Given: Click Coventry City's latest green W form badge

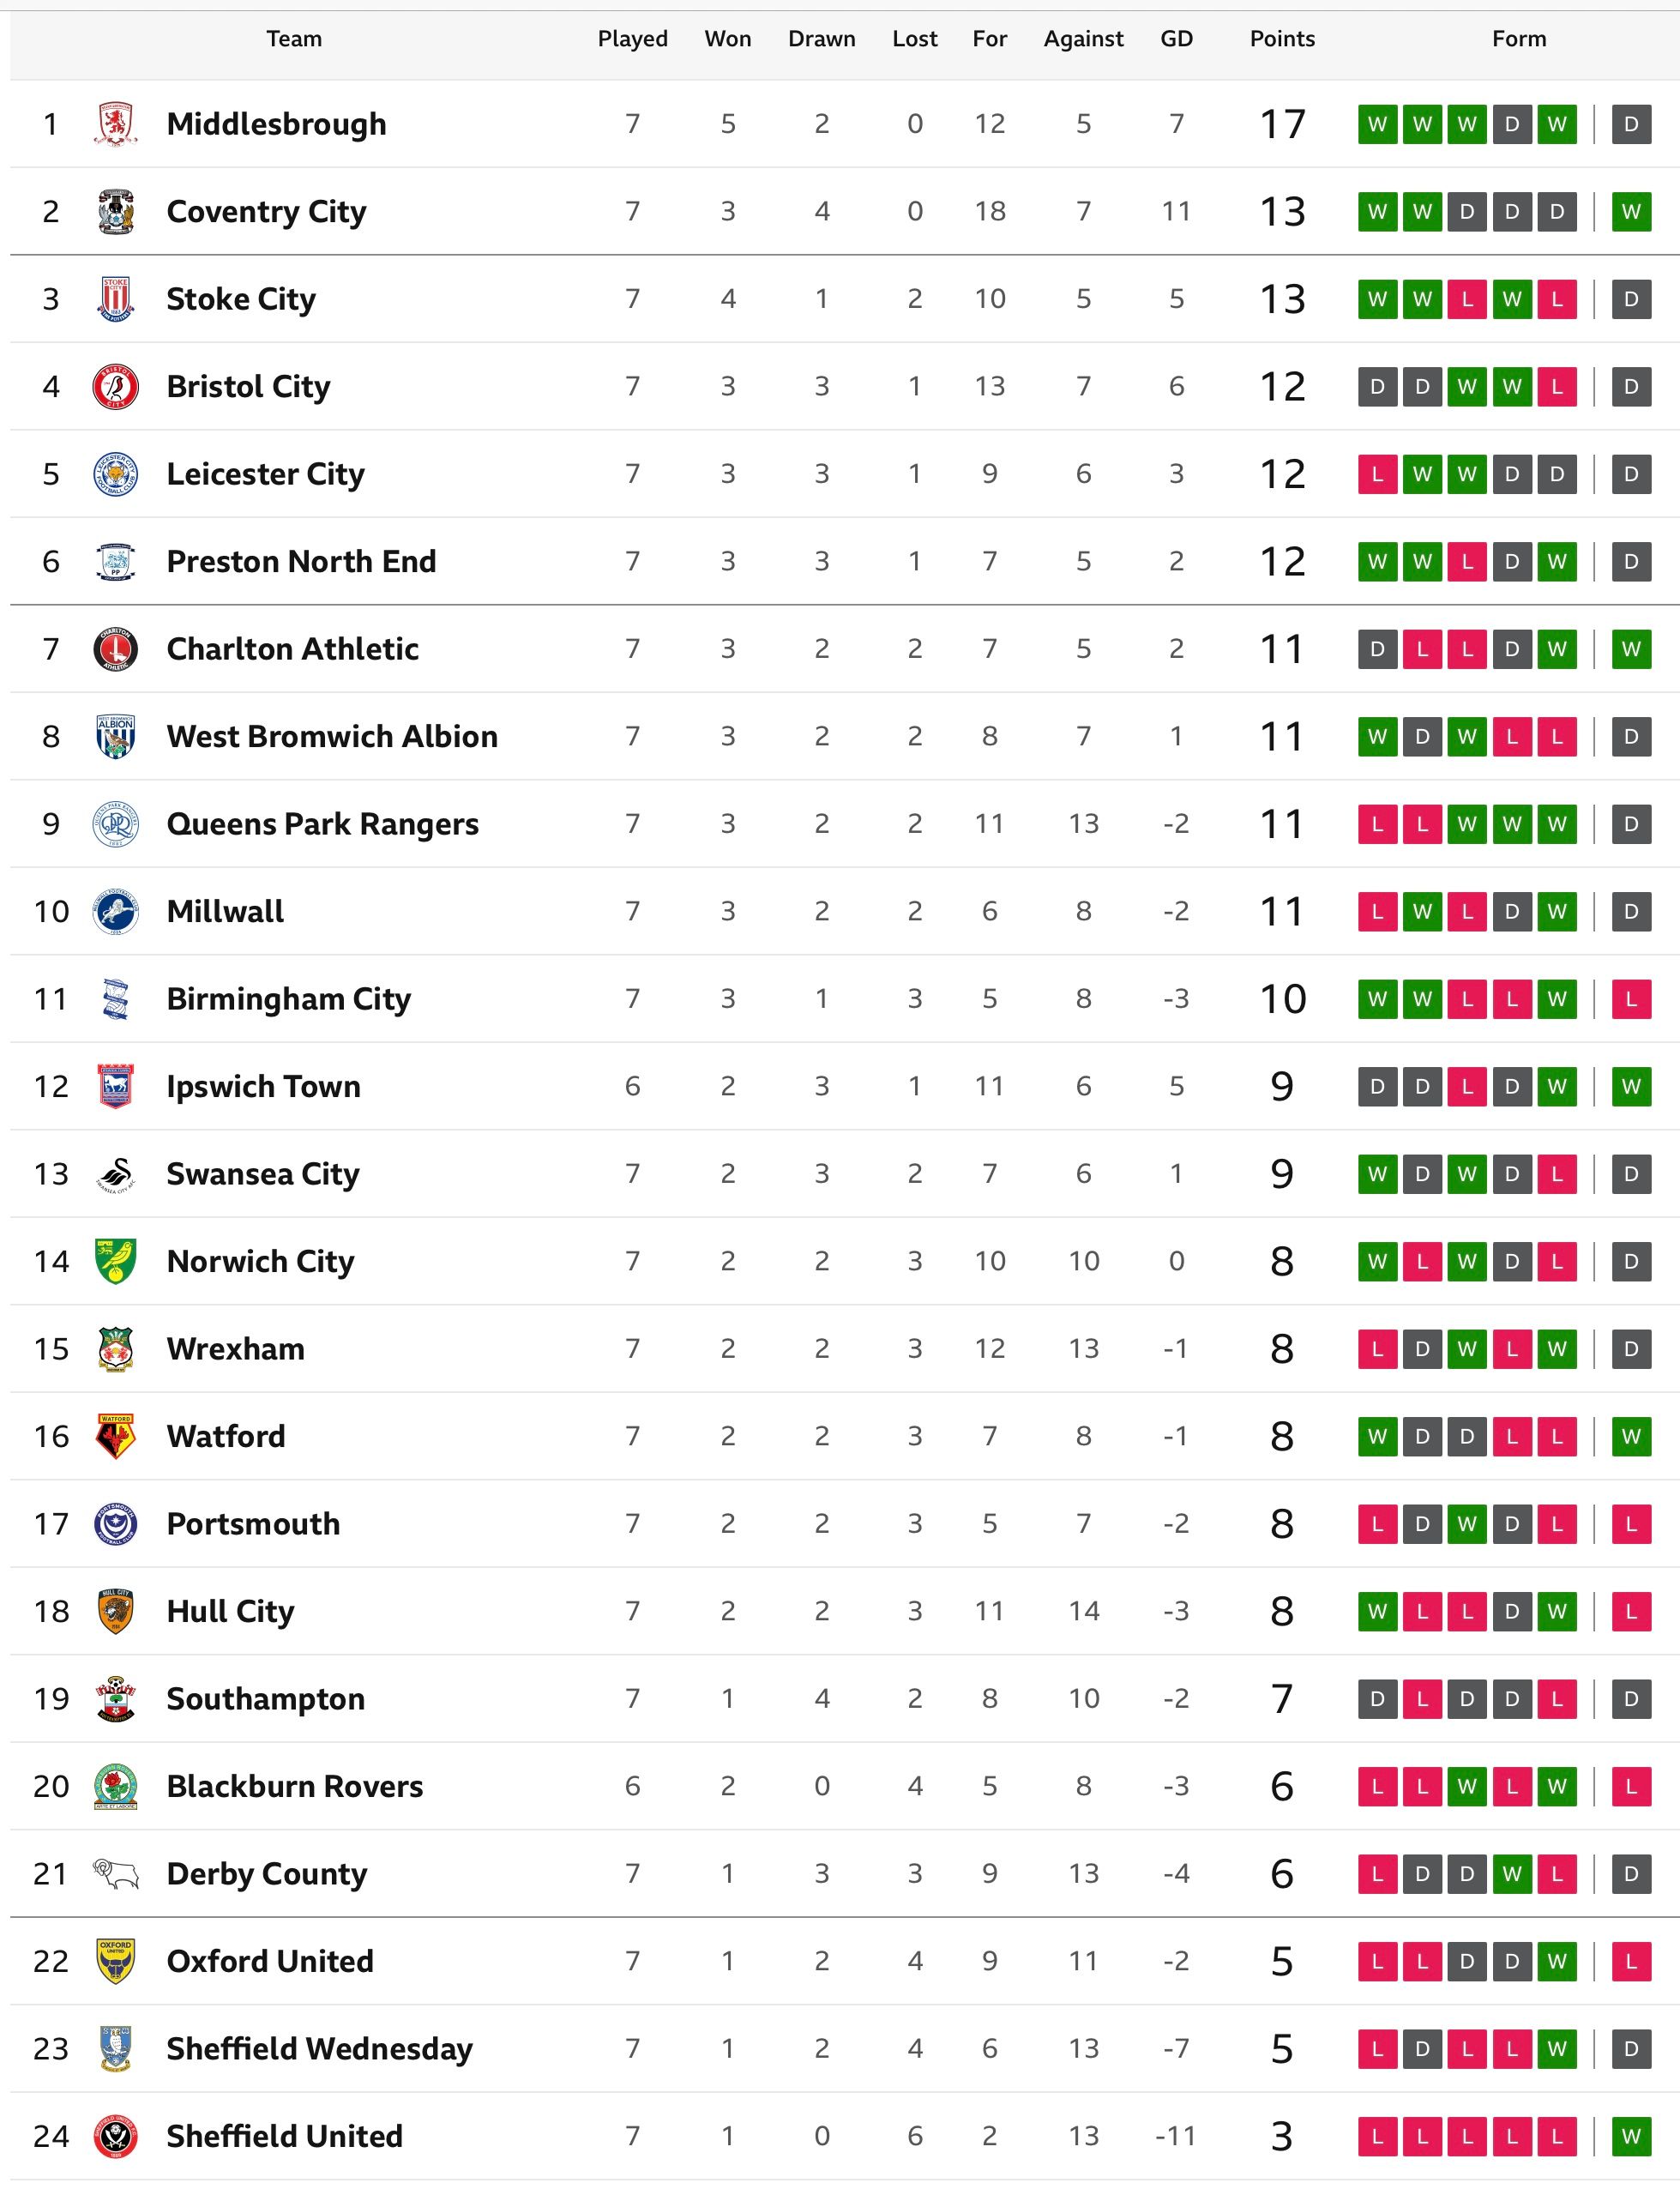Looking at the screenshot, I should (x=1631, y=211).
